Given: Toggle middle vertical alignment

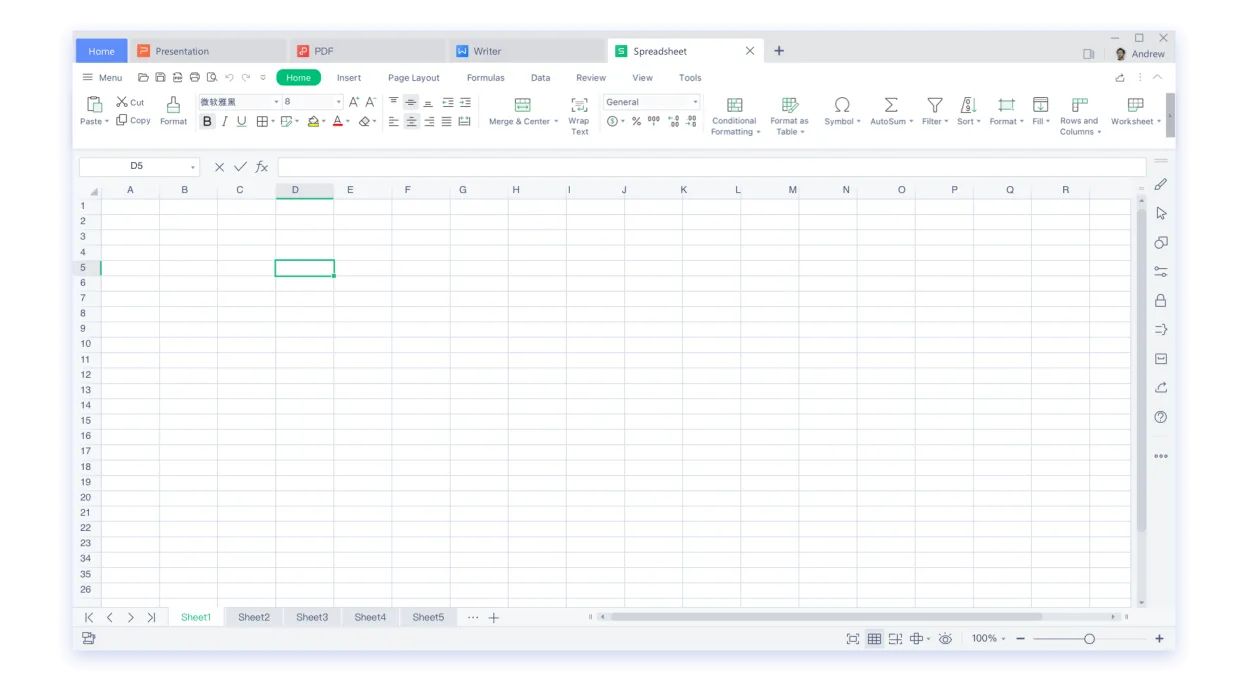Looking at the screenshot, I should click(411, 102).
